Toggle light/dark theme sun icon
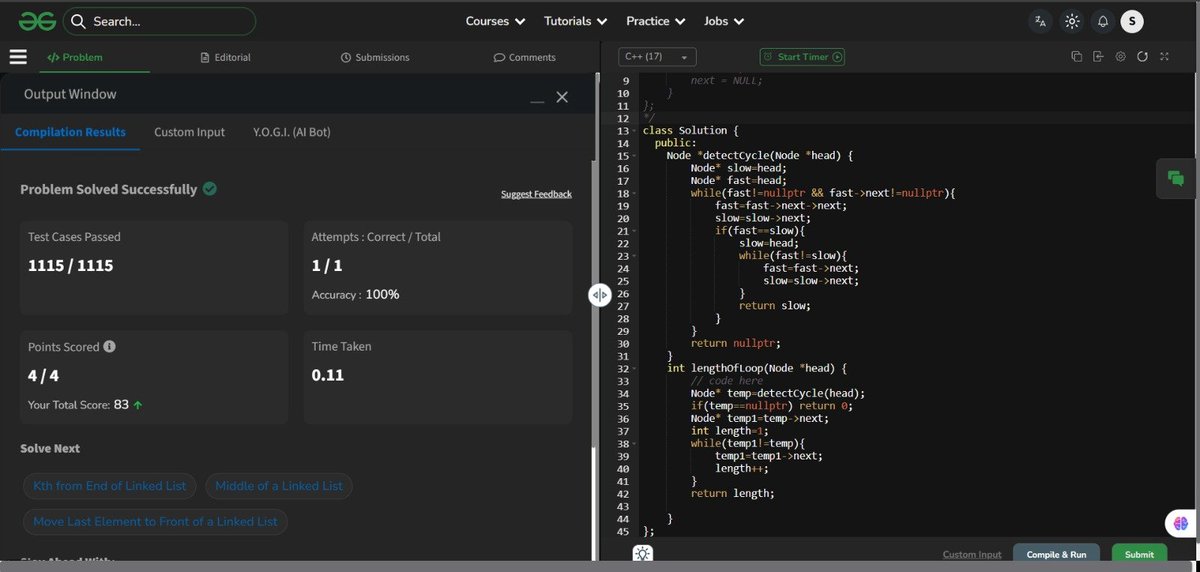 (x=1072, y=21)
